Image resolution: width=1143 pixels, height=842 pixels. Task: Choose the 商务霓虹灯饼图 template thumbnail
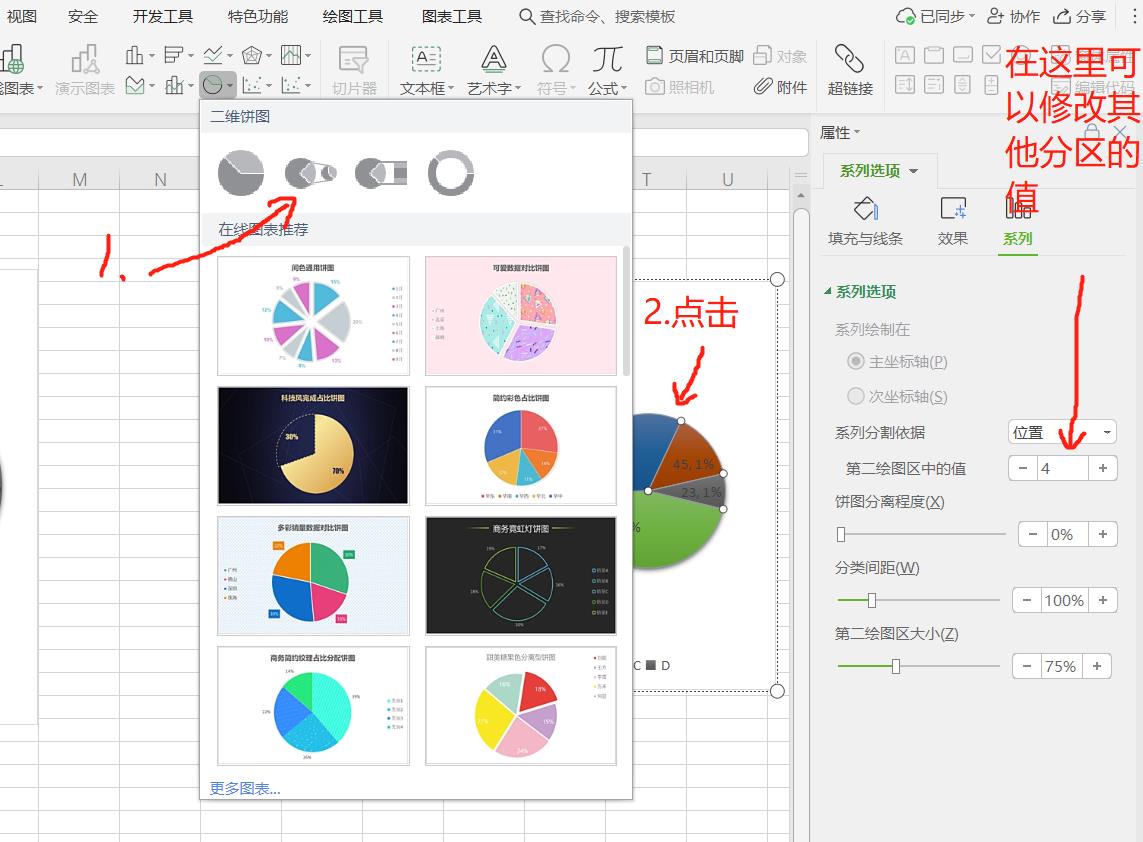[x=520, y=575]
